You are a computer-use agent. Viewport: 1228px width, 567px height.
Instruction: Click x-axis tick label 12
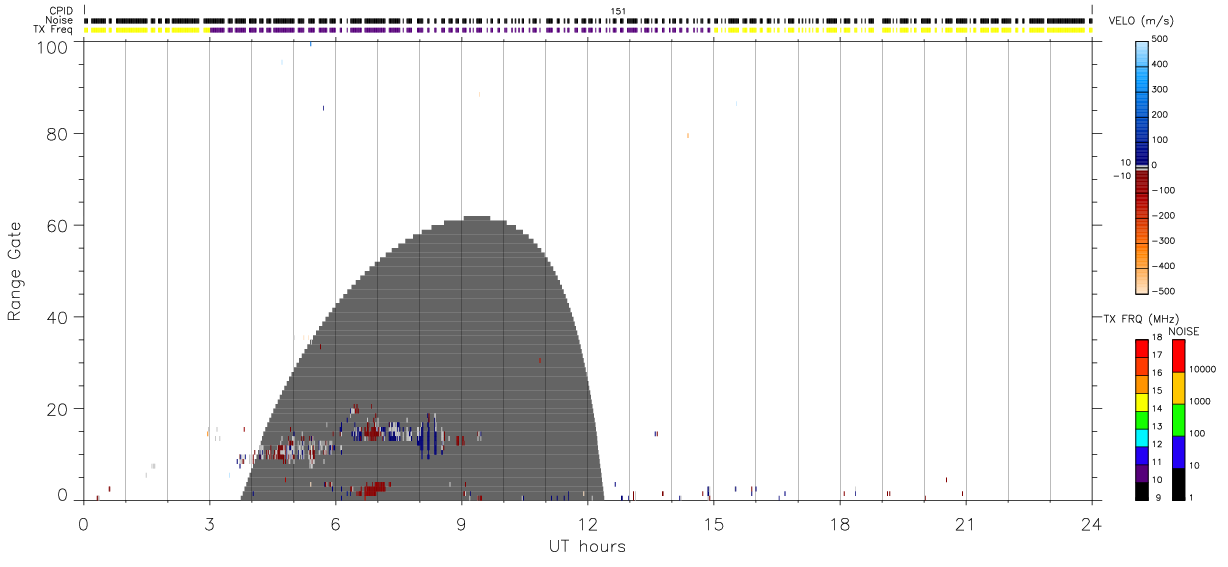pos(587,524)
